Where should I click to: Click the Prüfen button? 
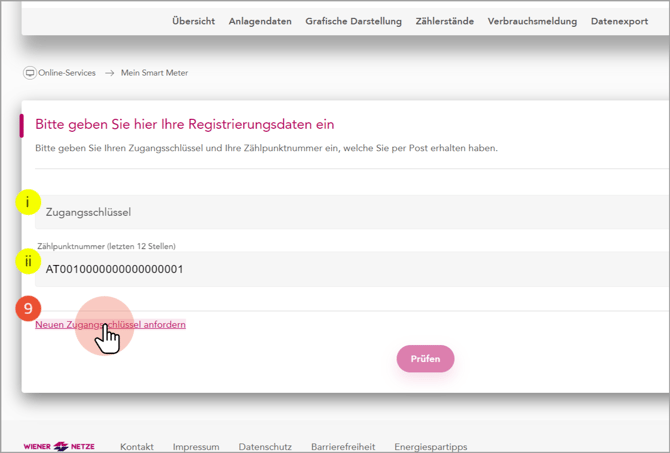click(x=425, y=359)
